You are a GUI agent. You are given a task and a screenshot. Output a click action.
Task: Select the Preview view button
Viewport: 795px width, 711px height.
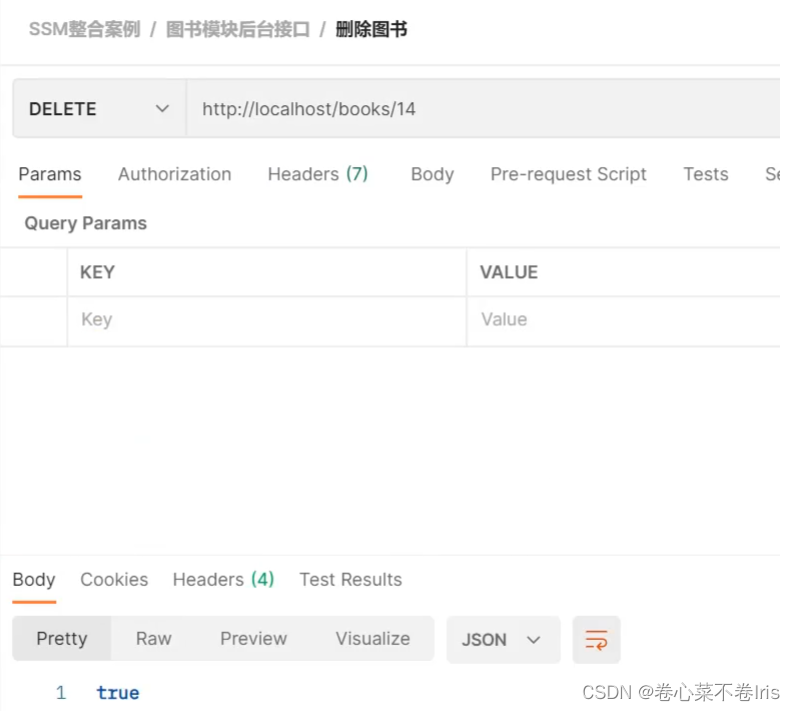[254, 638]
